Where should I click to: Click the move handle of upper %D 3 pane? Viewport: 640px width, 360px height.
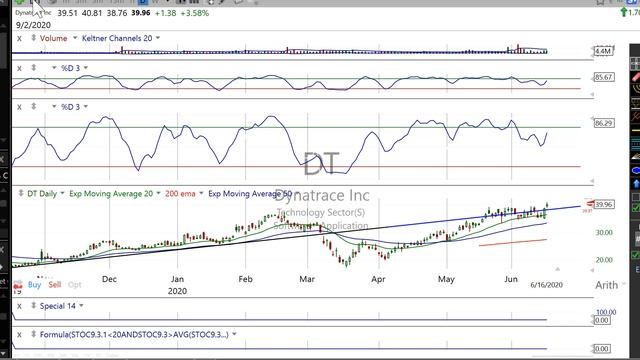pyautogui.click(x=33, y=68)
